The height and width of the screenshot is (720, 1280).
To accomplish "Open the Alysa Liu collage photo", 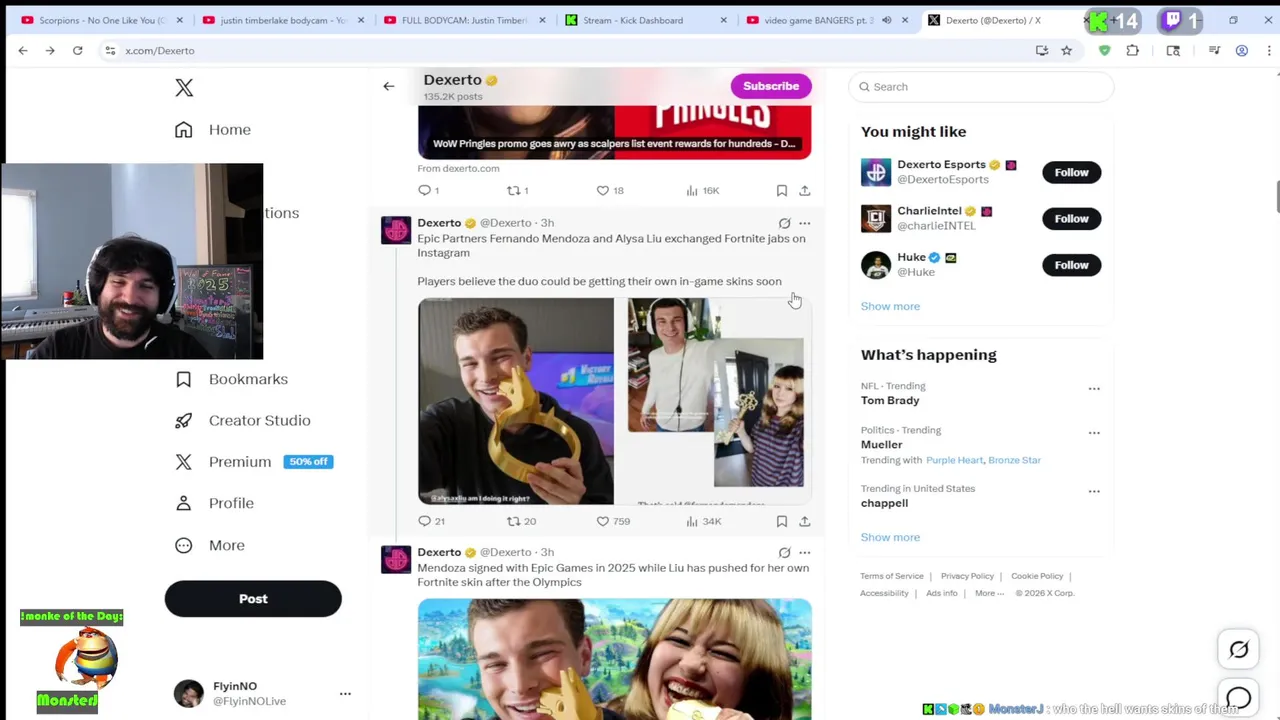I will click(x=715, y=401).
